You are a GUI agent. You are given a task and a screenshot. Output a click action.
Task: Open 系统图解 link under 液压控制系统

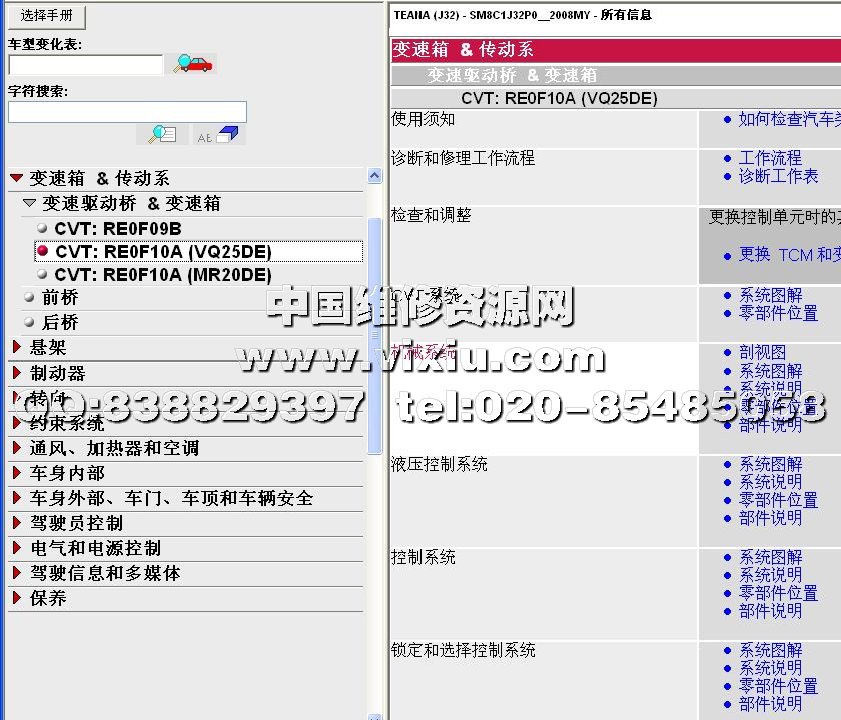770,464
